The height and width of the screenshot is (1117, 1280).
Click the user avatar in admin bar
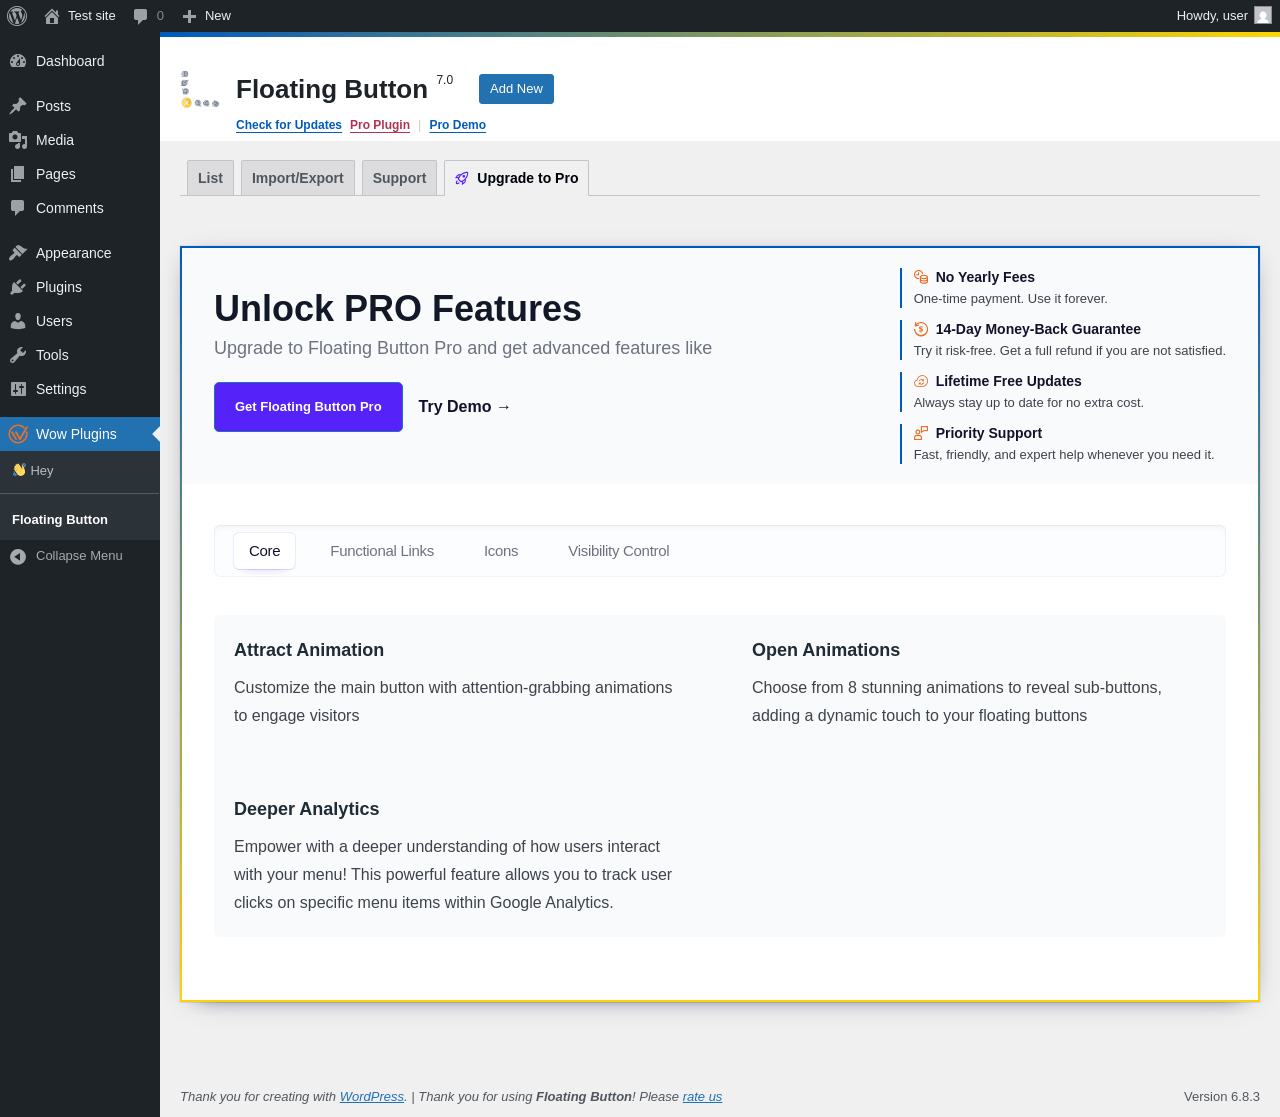1263,16
